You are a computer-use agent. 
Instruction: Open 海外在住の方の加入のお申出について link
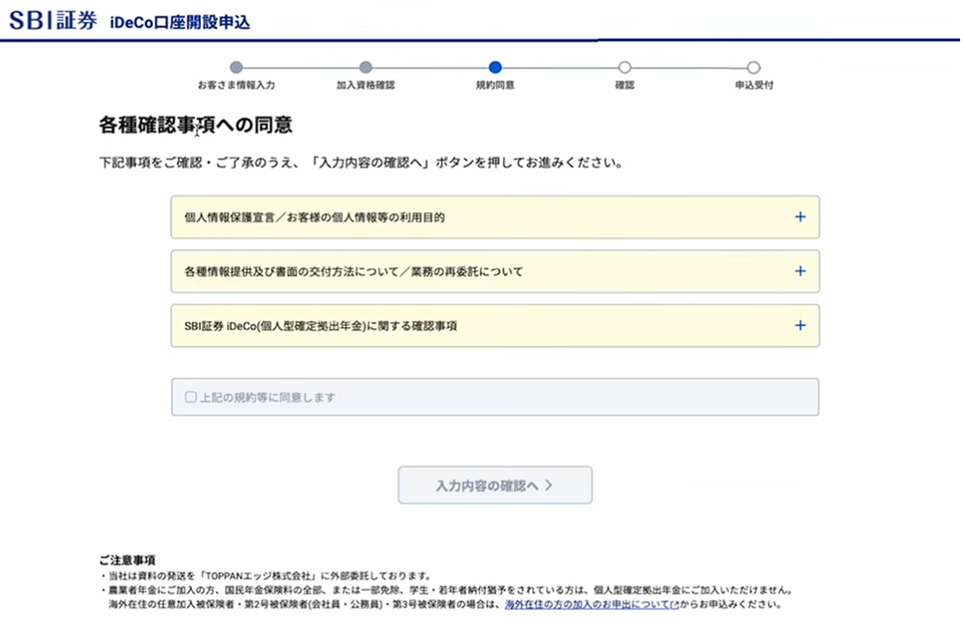coord(587,605)
